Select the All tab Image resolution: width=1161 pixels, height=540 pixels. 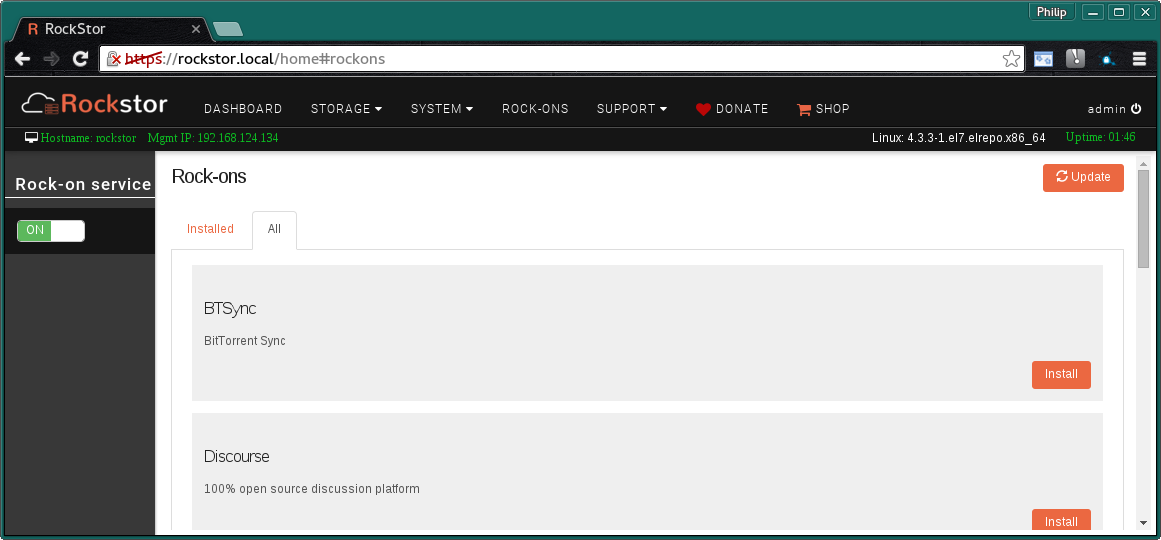(x=274, y=230)
